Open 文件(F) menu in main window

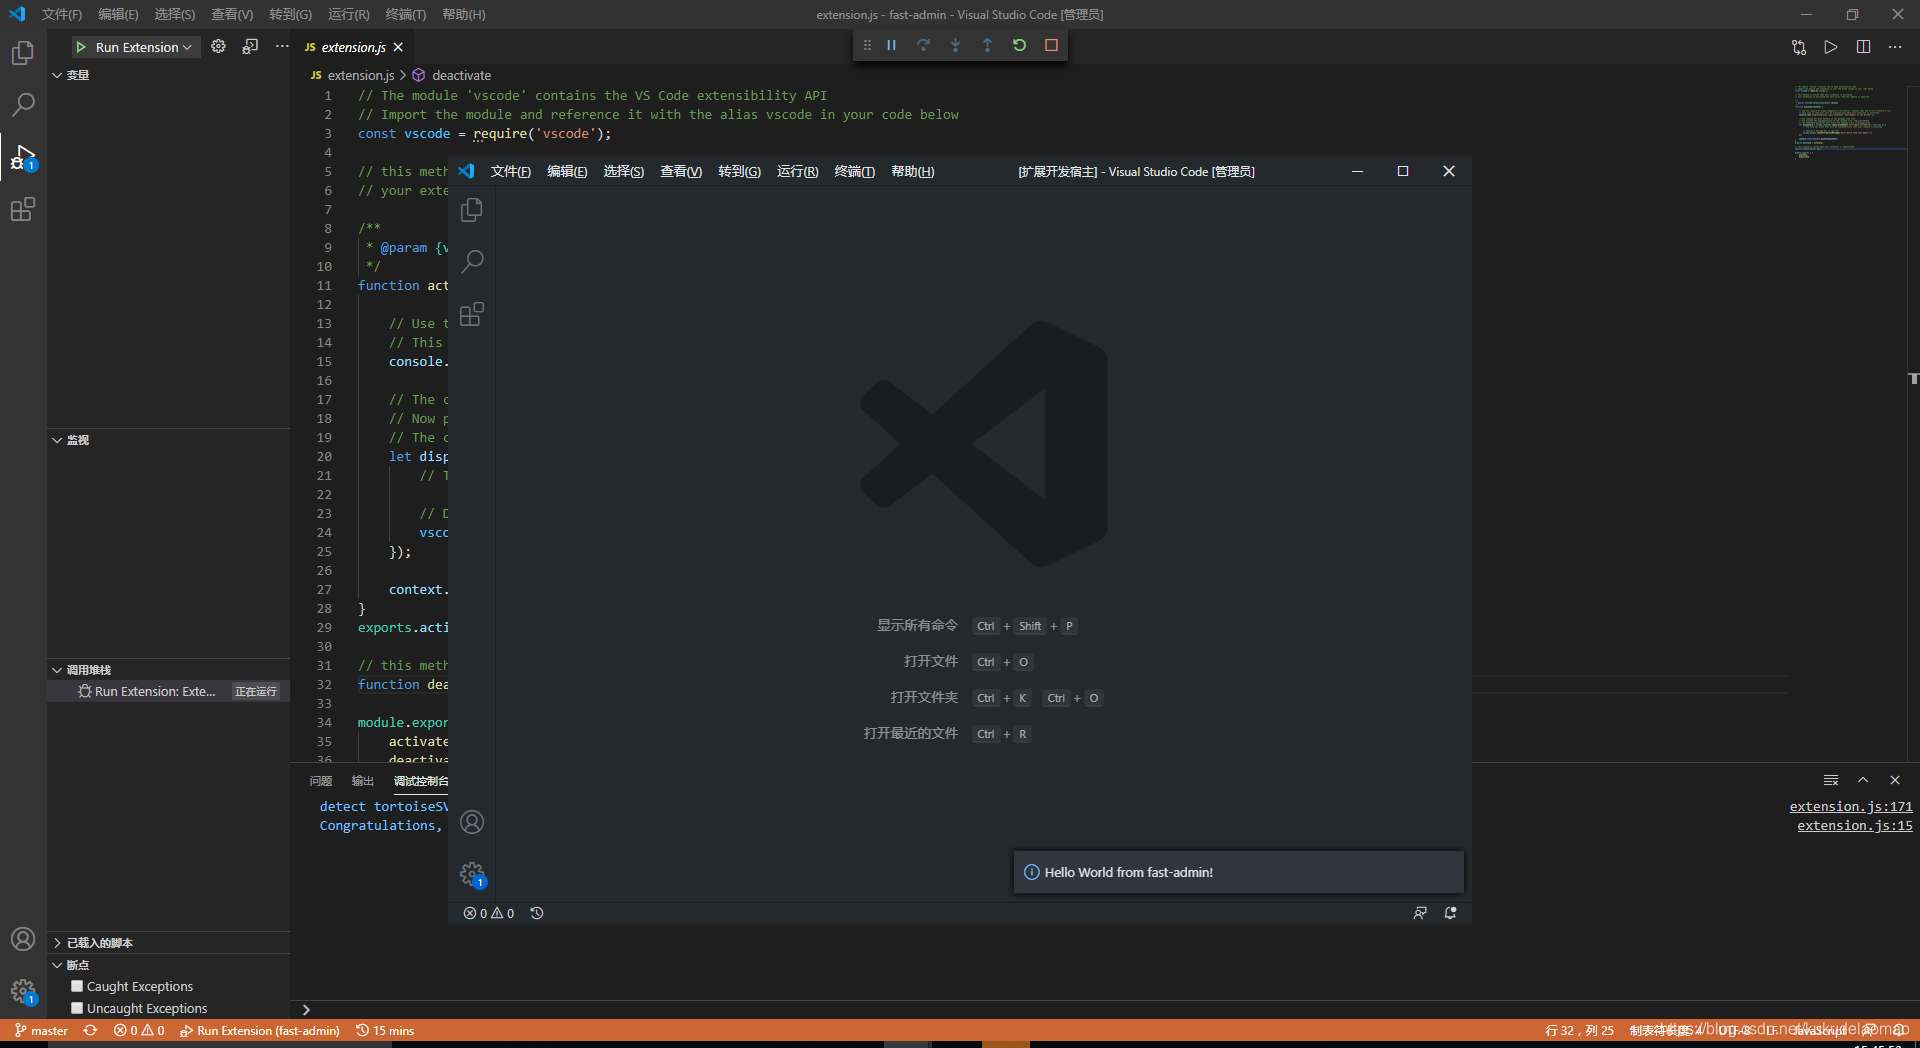pyautogui.click(x=62, y=14)
